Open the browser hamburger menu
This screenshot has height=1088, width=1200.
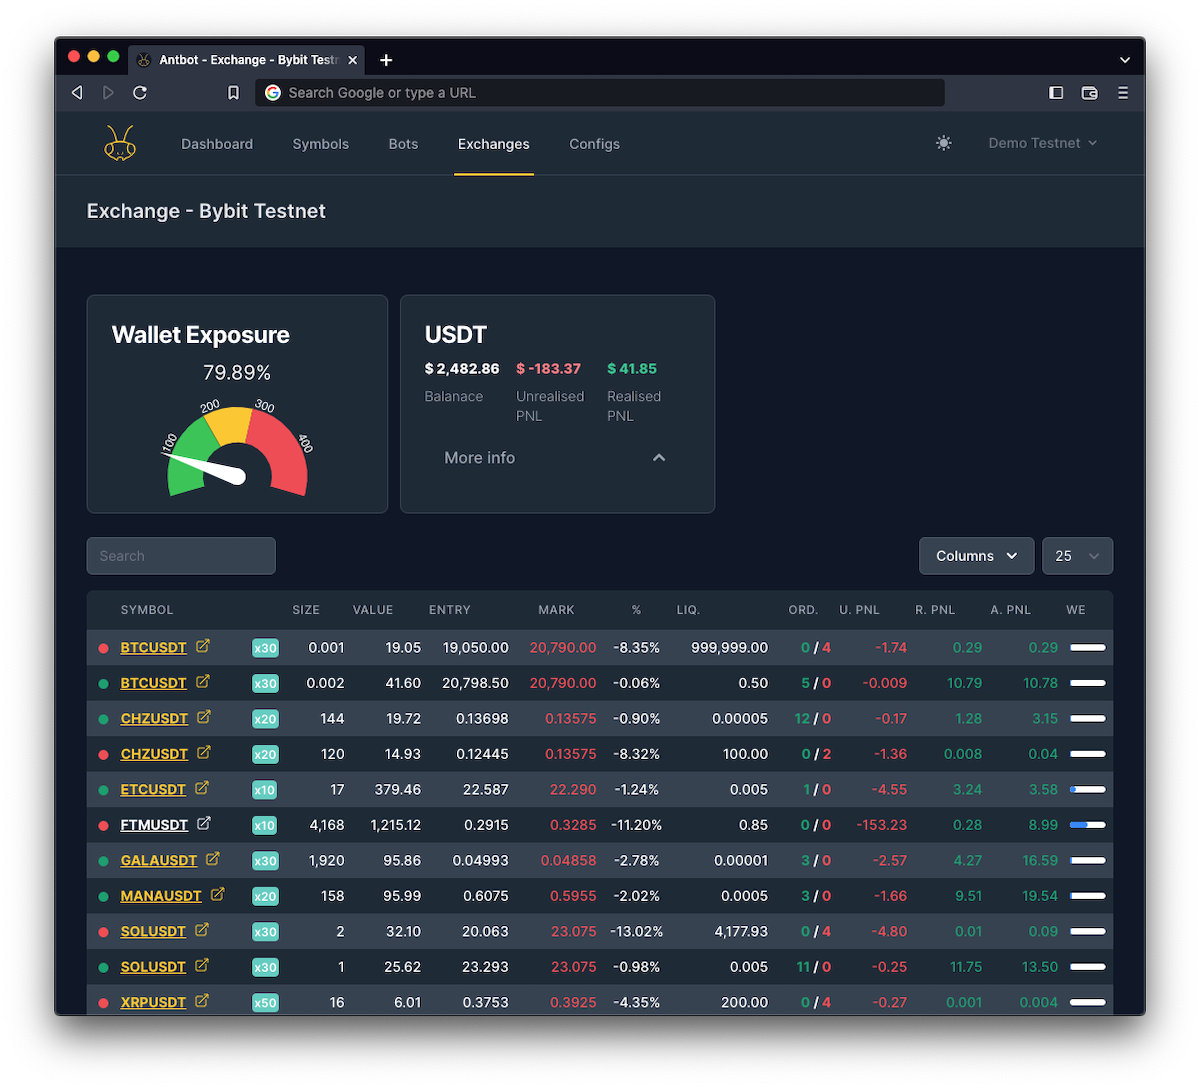[1123, 92]
